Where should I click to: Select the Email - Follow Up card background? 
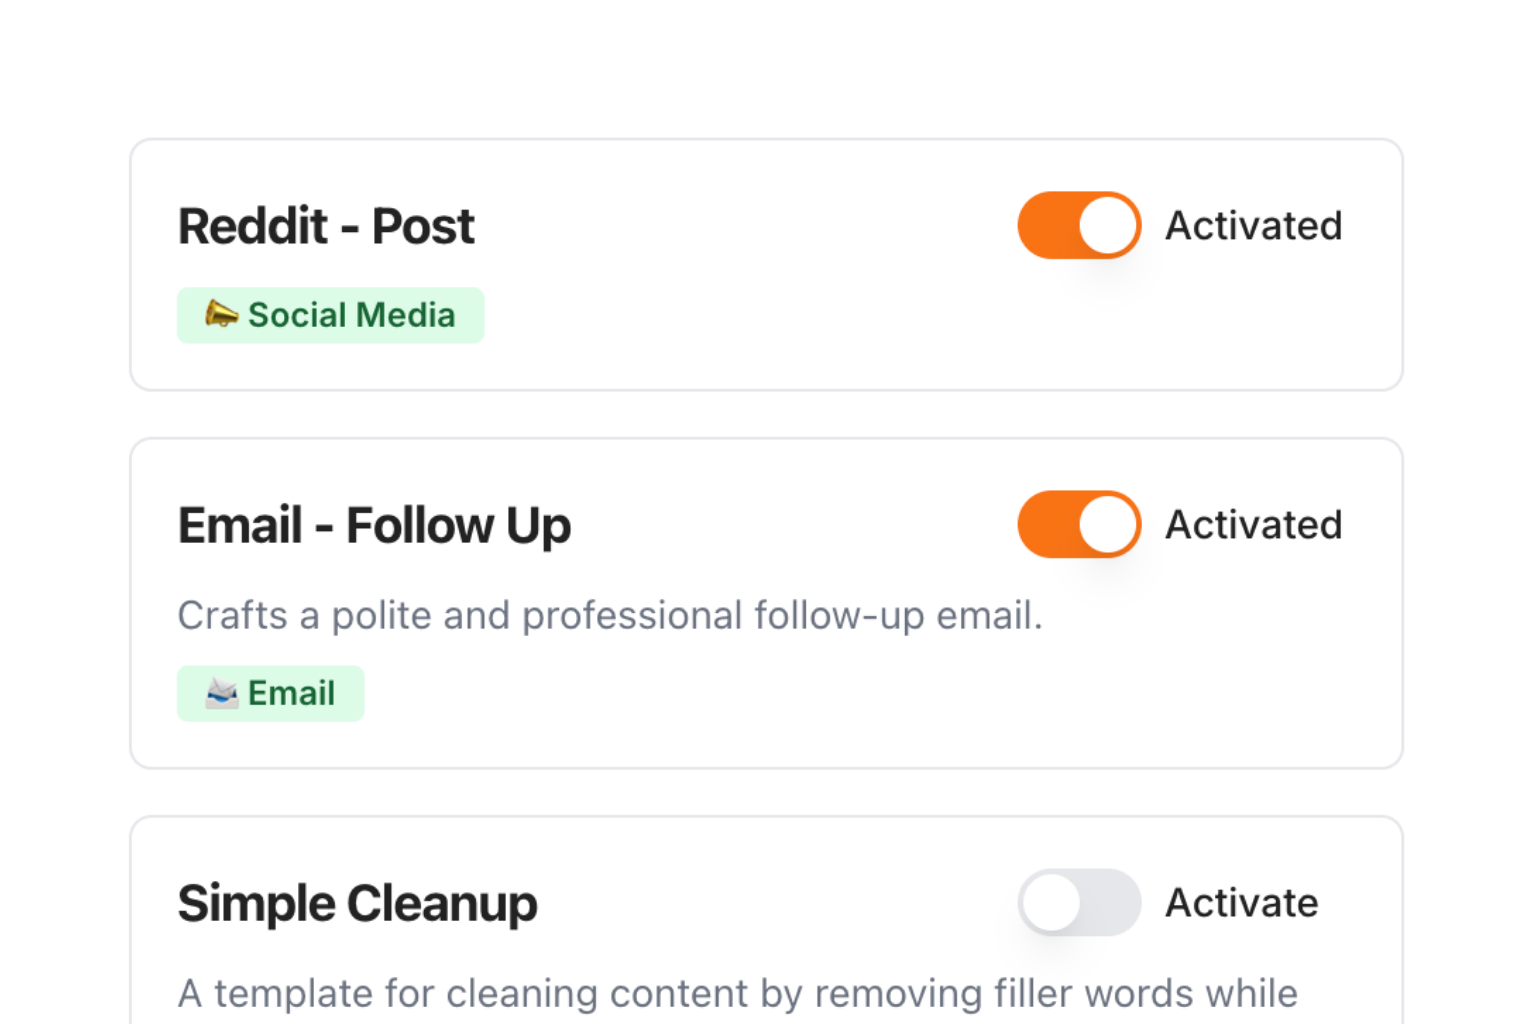click(x=767, y=603)
